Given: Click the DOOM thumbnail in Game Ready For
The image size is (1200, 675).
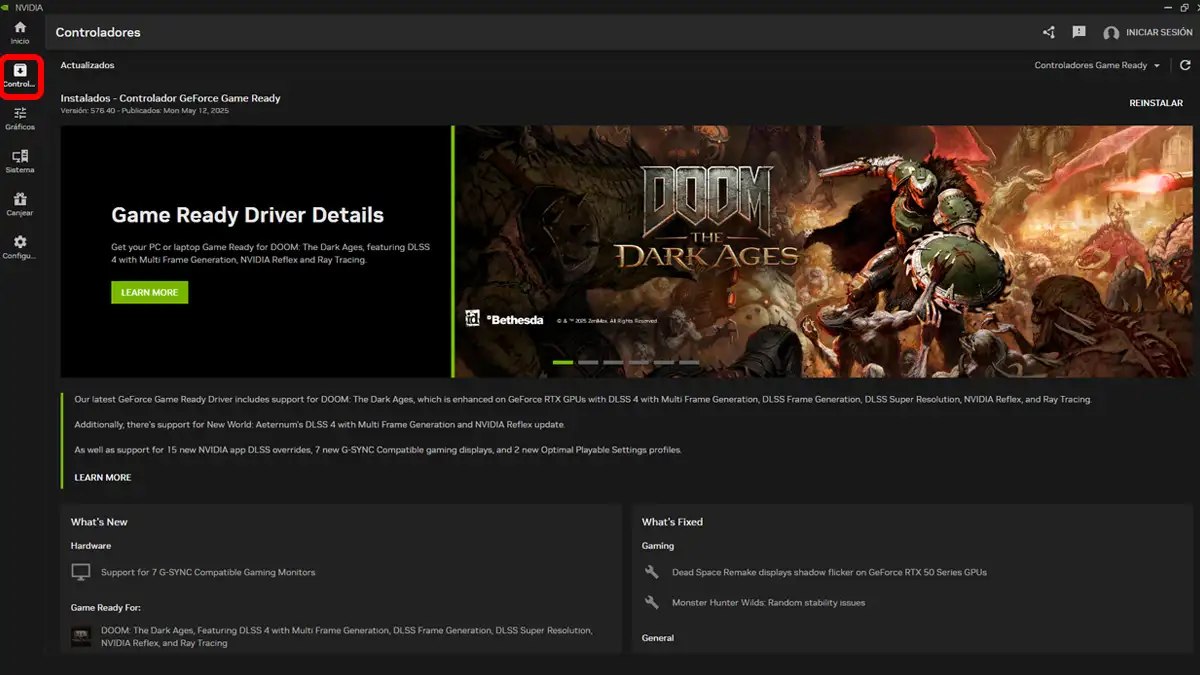Looking at the screenshot, I should (x=82, y=636).
